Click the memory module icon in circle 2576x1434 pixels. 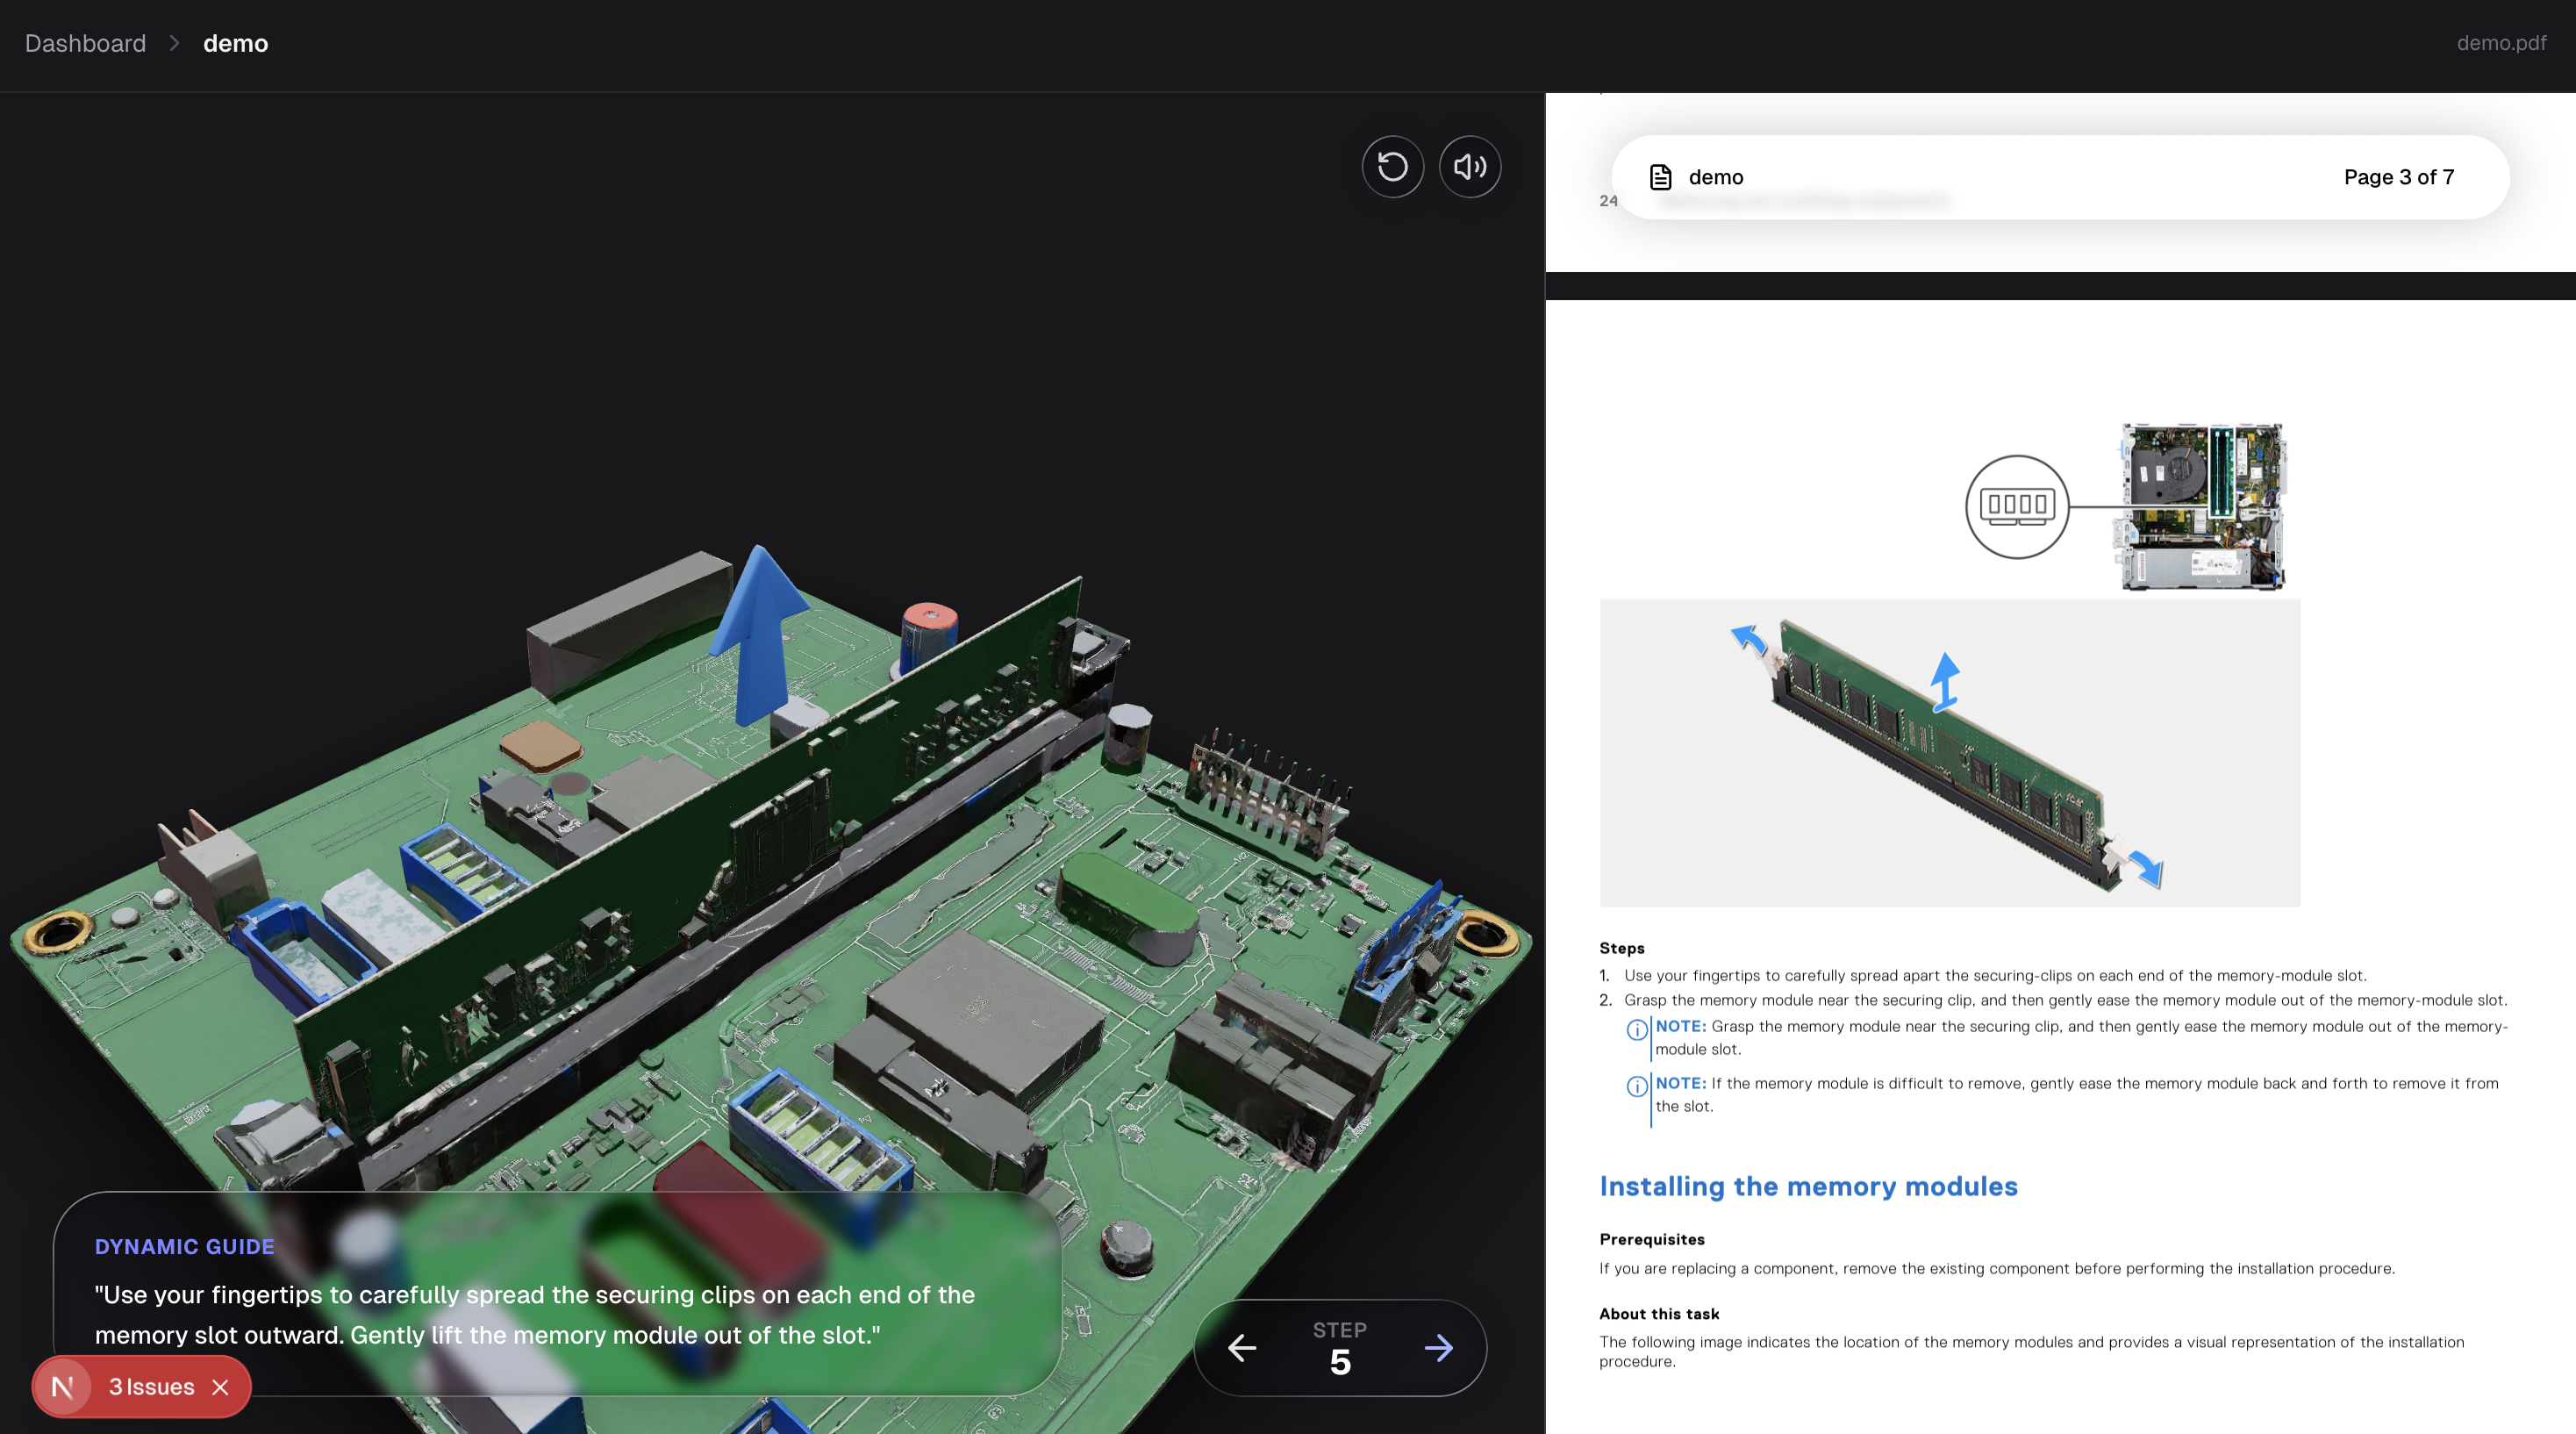2016,506
